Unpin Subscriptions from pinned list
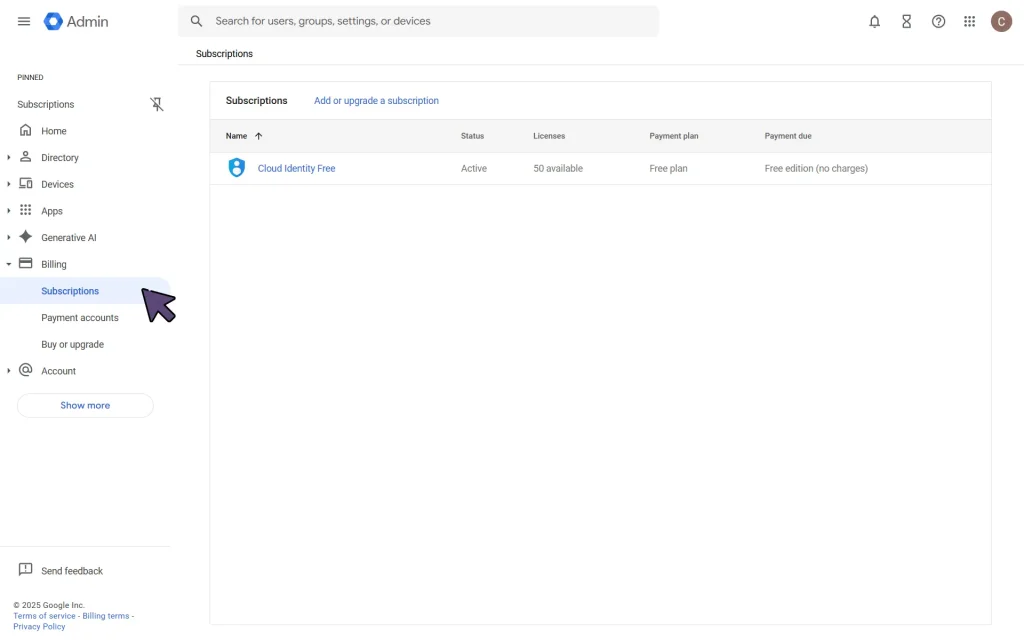 coord(156,104)
